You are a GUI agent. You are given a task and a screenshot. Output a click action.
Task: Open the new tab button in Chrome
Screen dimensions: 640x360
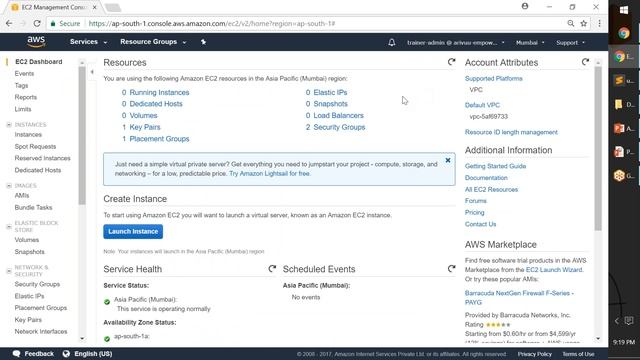pos(113,7)
